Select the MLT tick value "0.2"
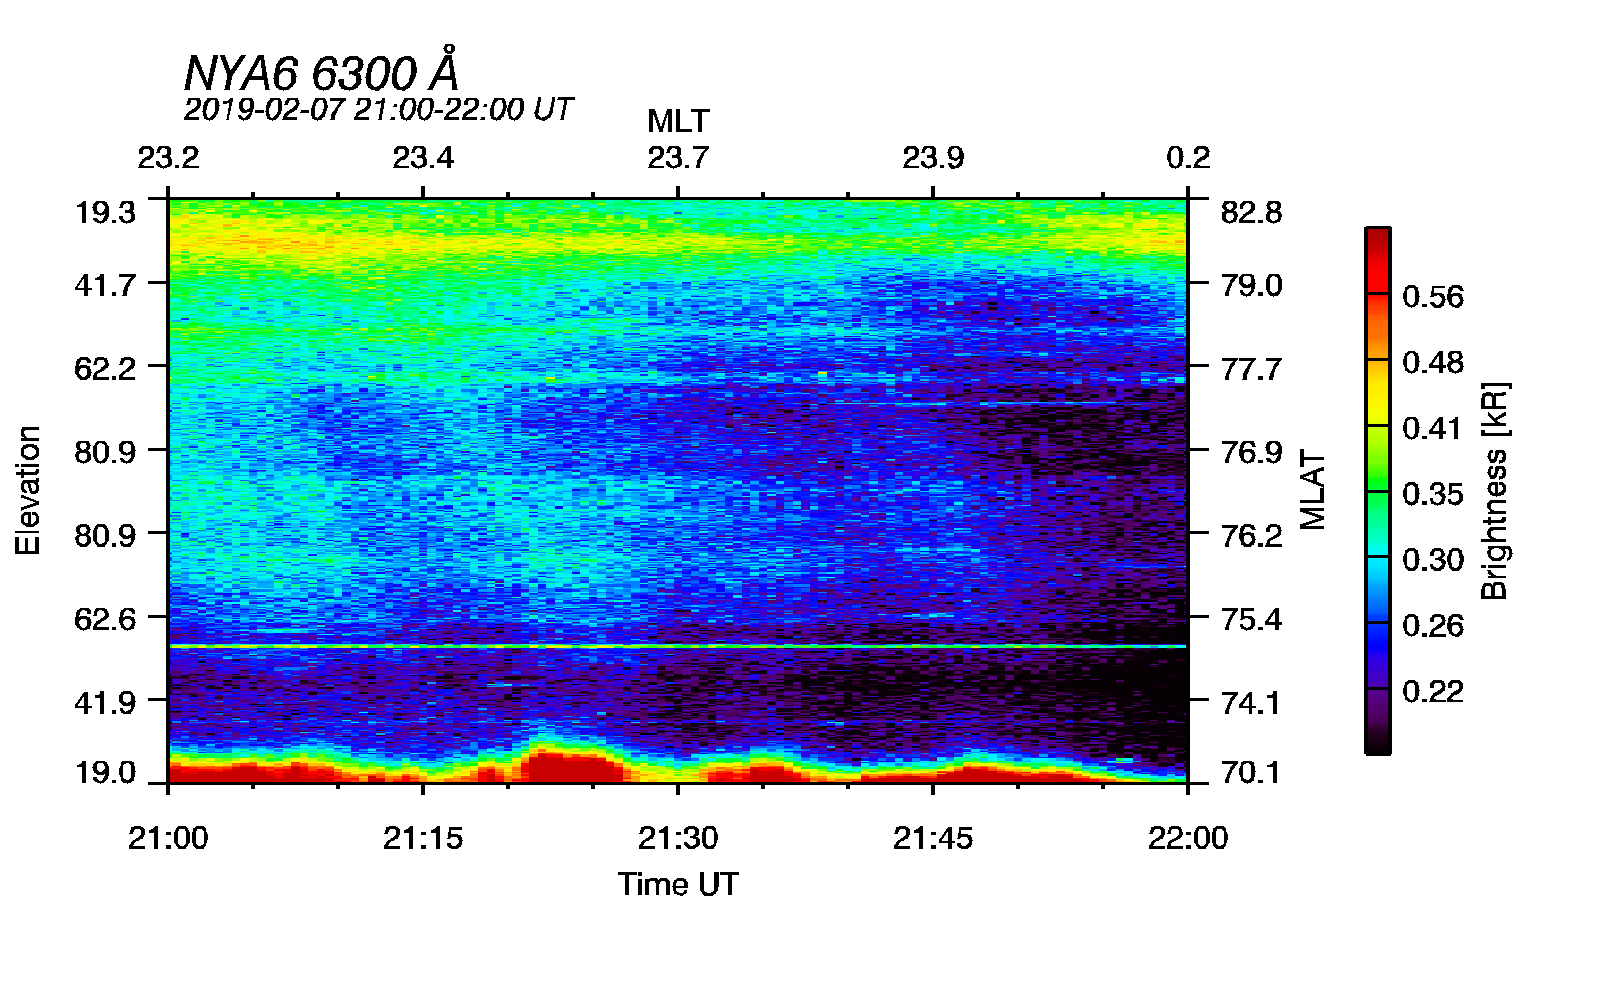The height and width of the screenshot is (1000, 1600). pos(1188,157)
